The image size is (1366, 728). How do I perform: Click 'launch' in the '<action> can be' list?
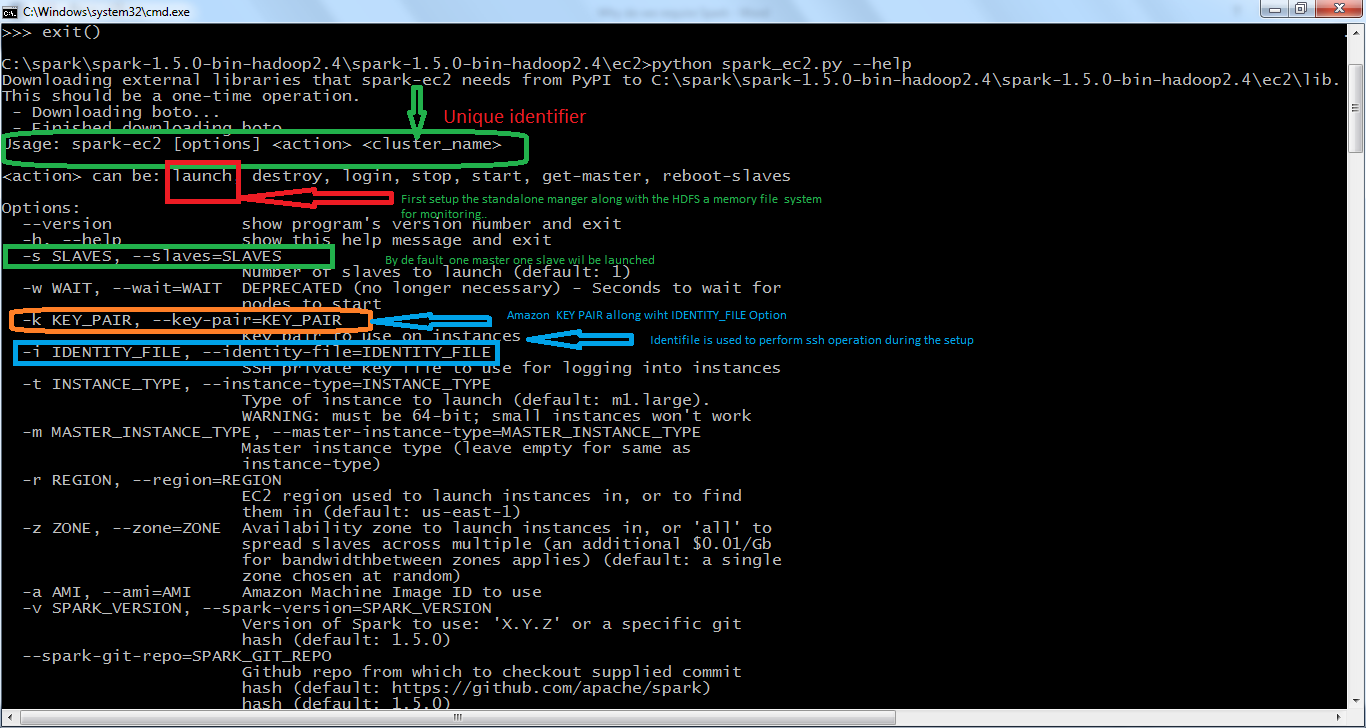pos(201,176)
